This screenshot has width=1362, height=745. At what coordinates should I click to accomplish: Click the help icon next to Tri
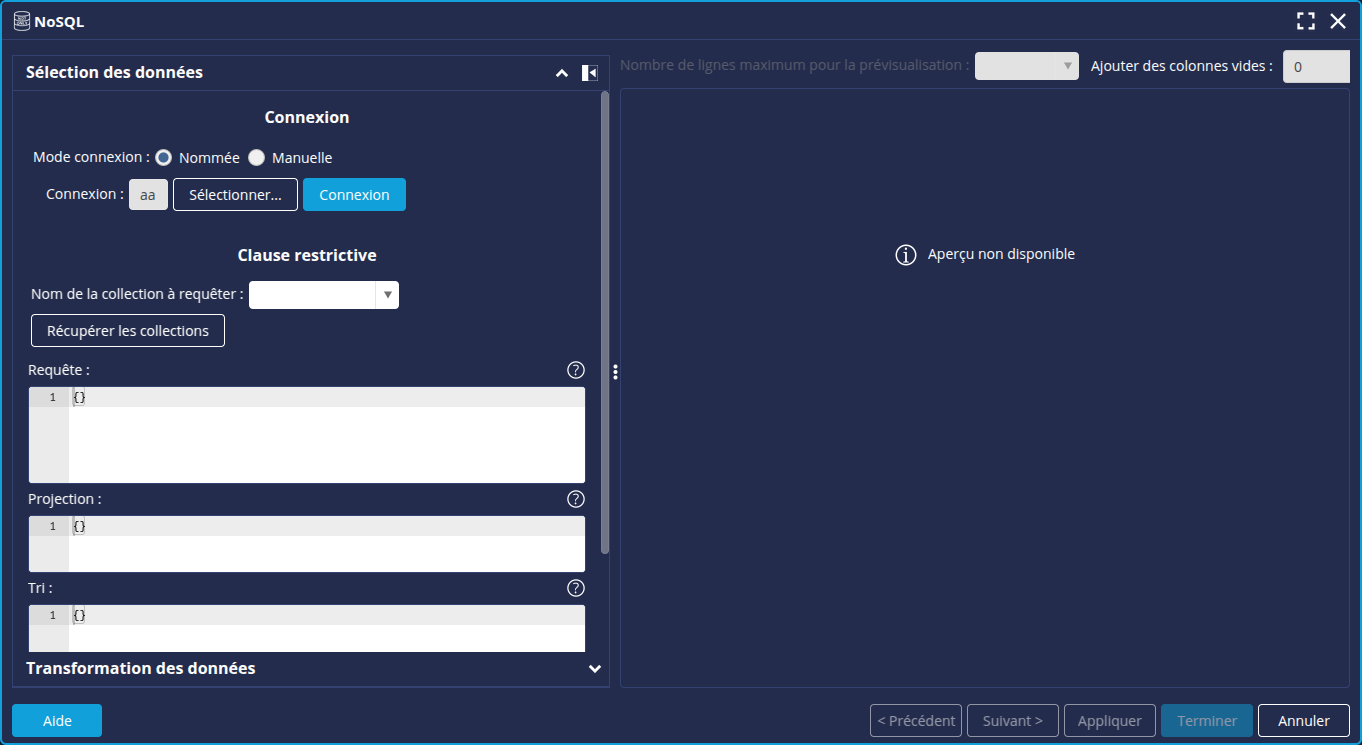[x=575, y=588]
